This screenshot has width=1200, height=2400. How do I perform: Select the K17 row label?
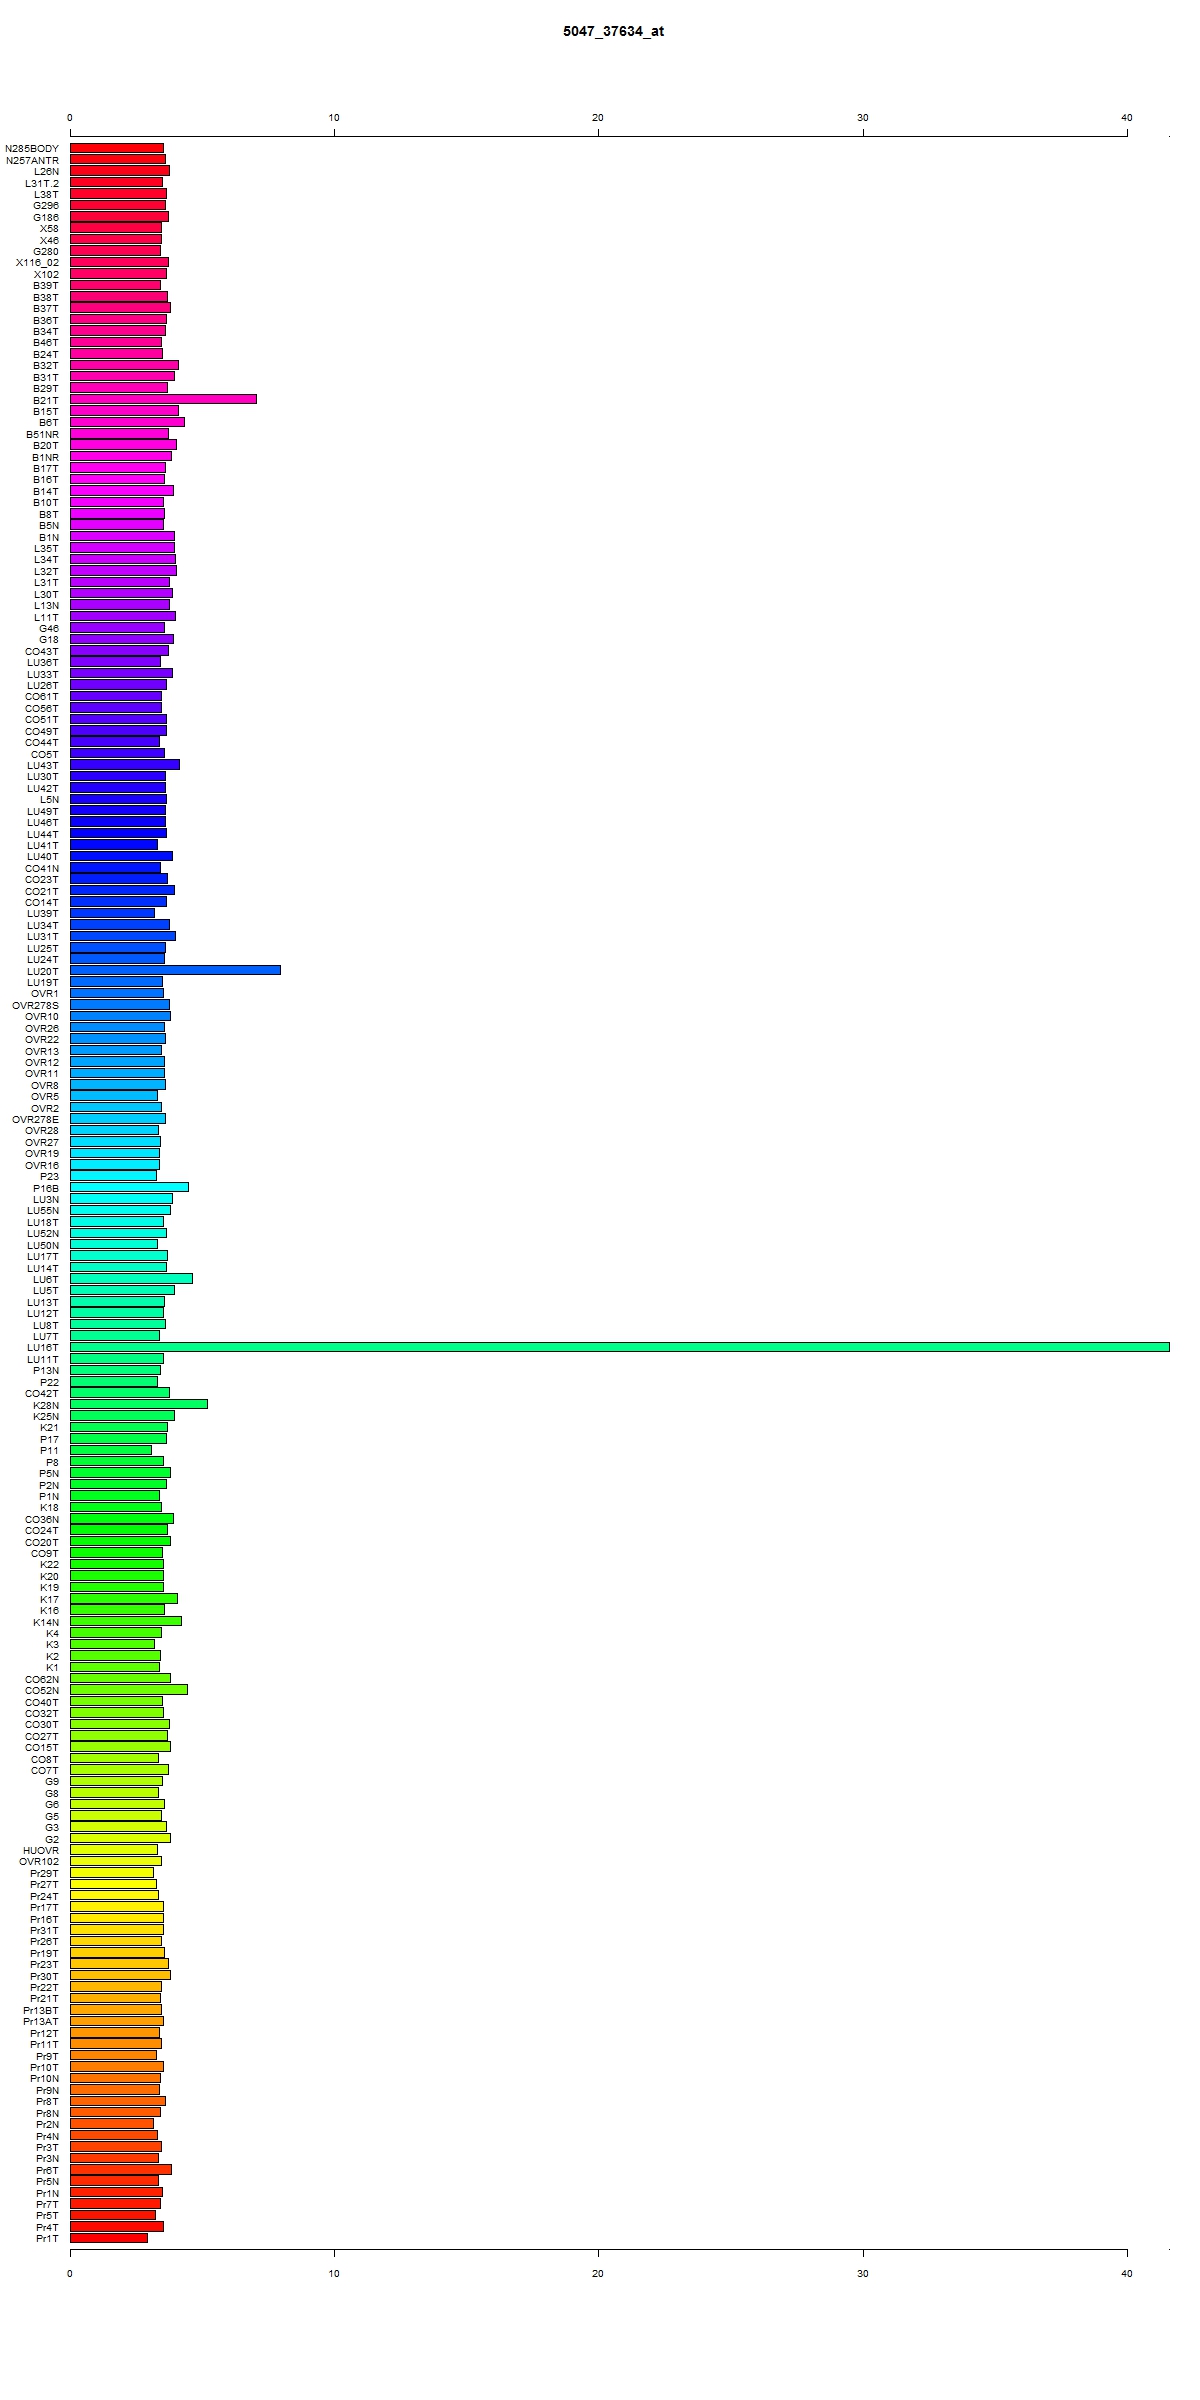pyautogui.click(x=49, y=1599)
